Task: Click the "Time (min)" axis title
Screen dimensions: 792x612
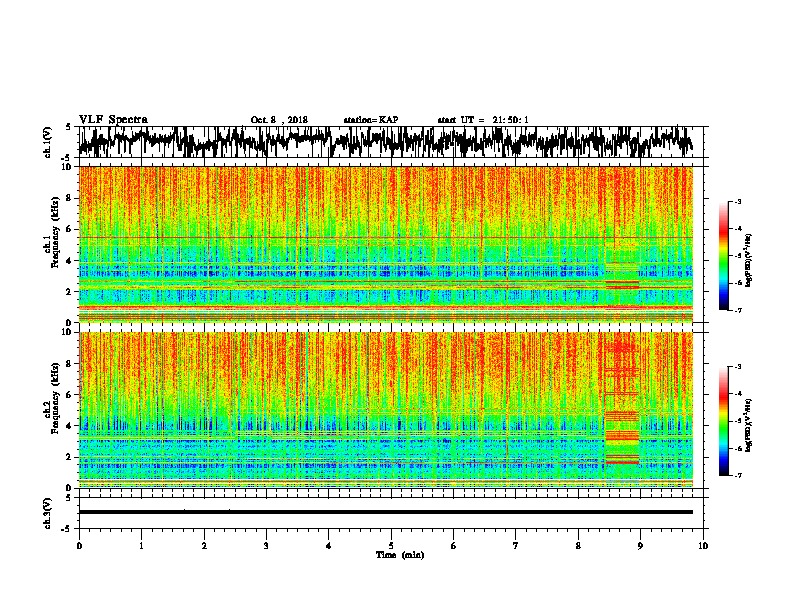Action: [400, 555]
